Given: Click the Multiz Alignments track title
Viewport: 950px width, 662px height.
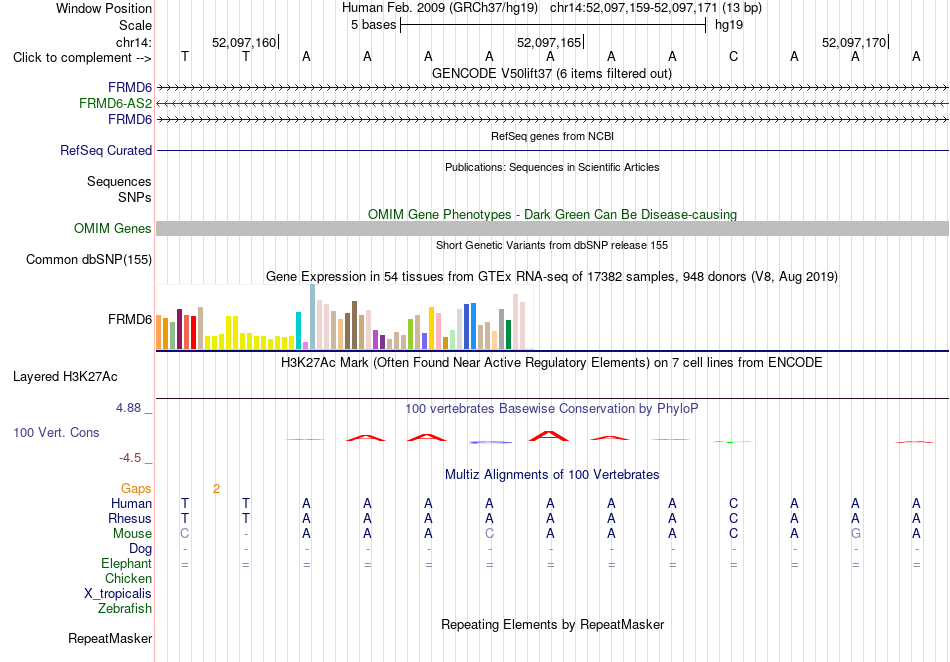Looking at the screenshot, I should tap(551, 474).
